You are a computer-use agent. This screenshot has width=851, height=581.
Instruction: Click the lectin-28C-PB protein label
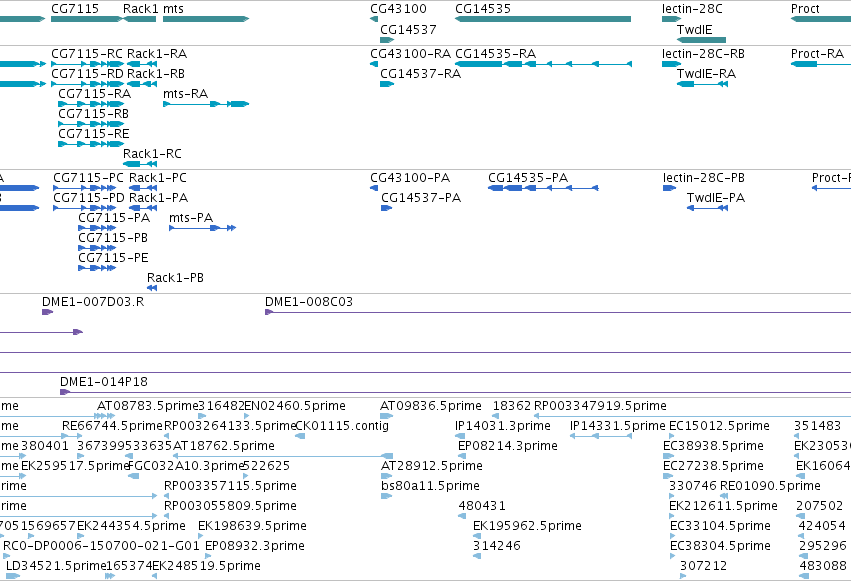[704, 178]
